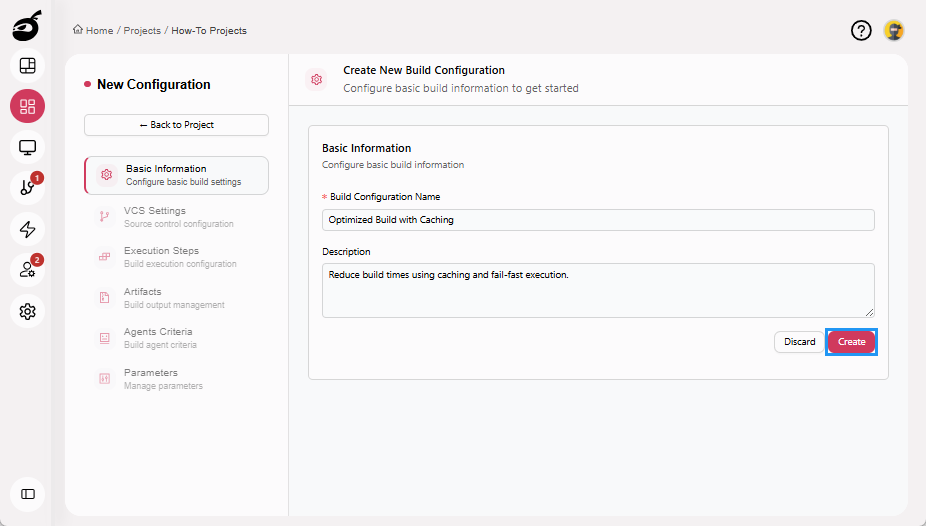Viewport: 926px width, 526px height.
Task: Open the dashboard layout icon in the sidebar
Action: click(x=27, y=66)
